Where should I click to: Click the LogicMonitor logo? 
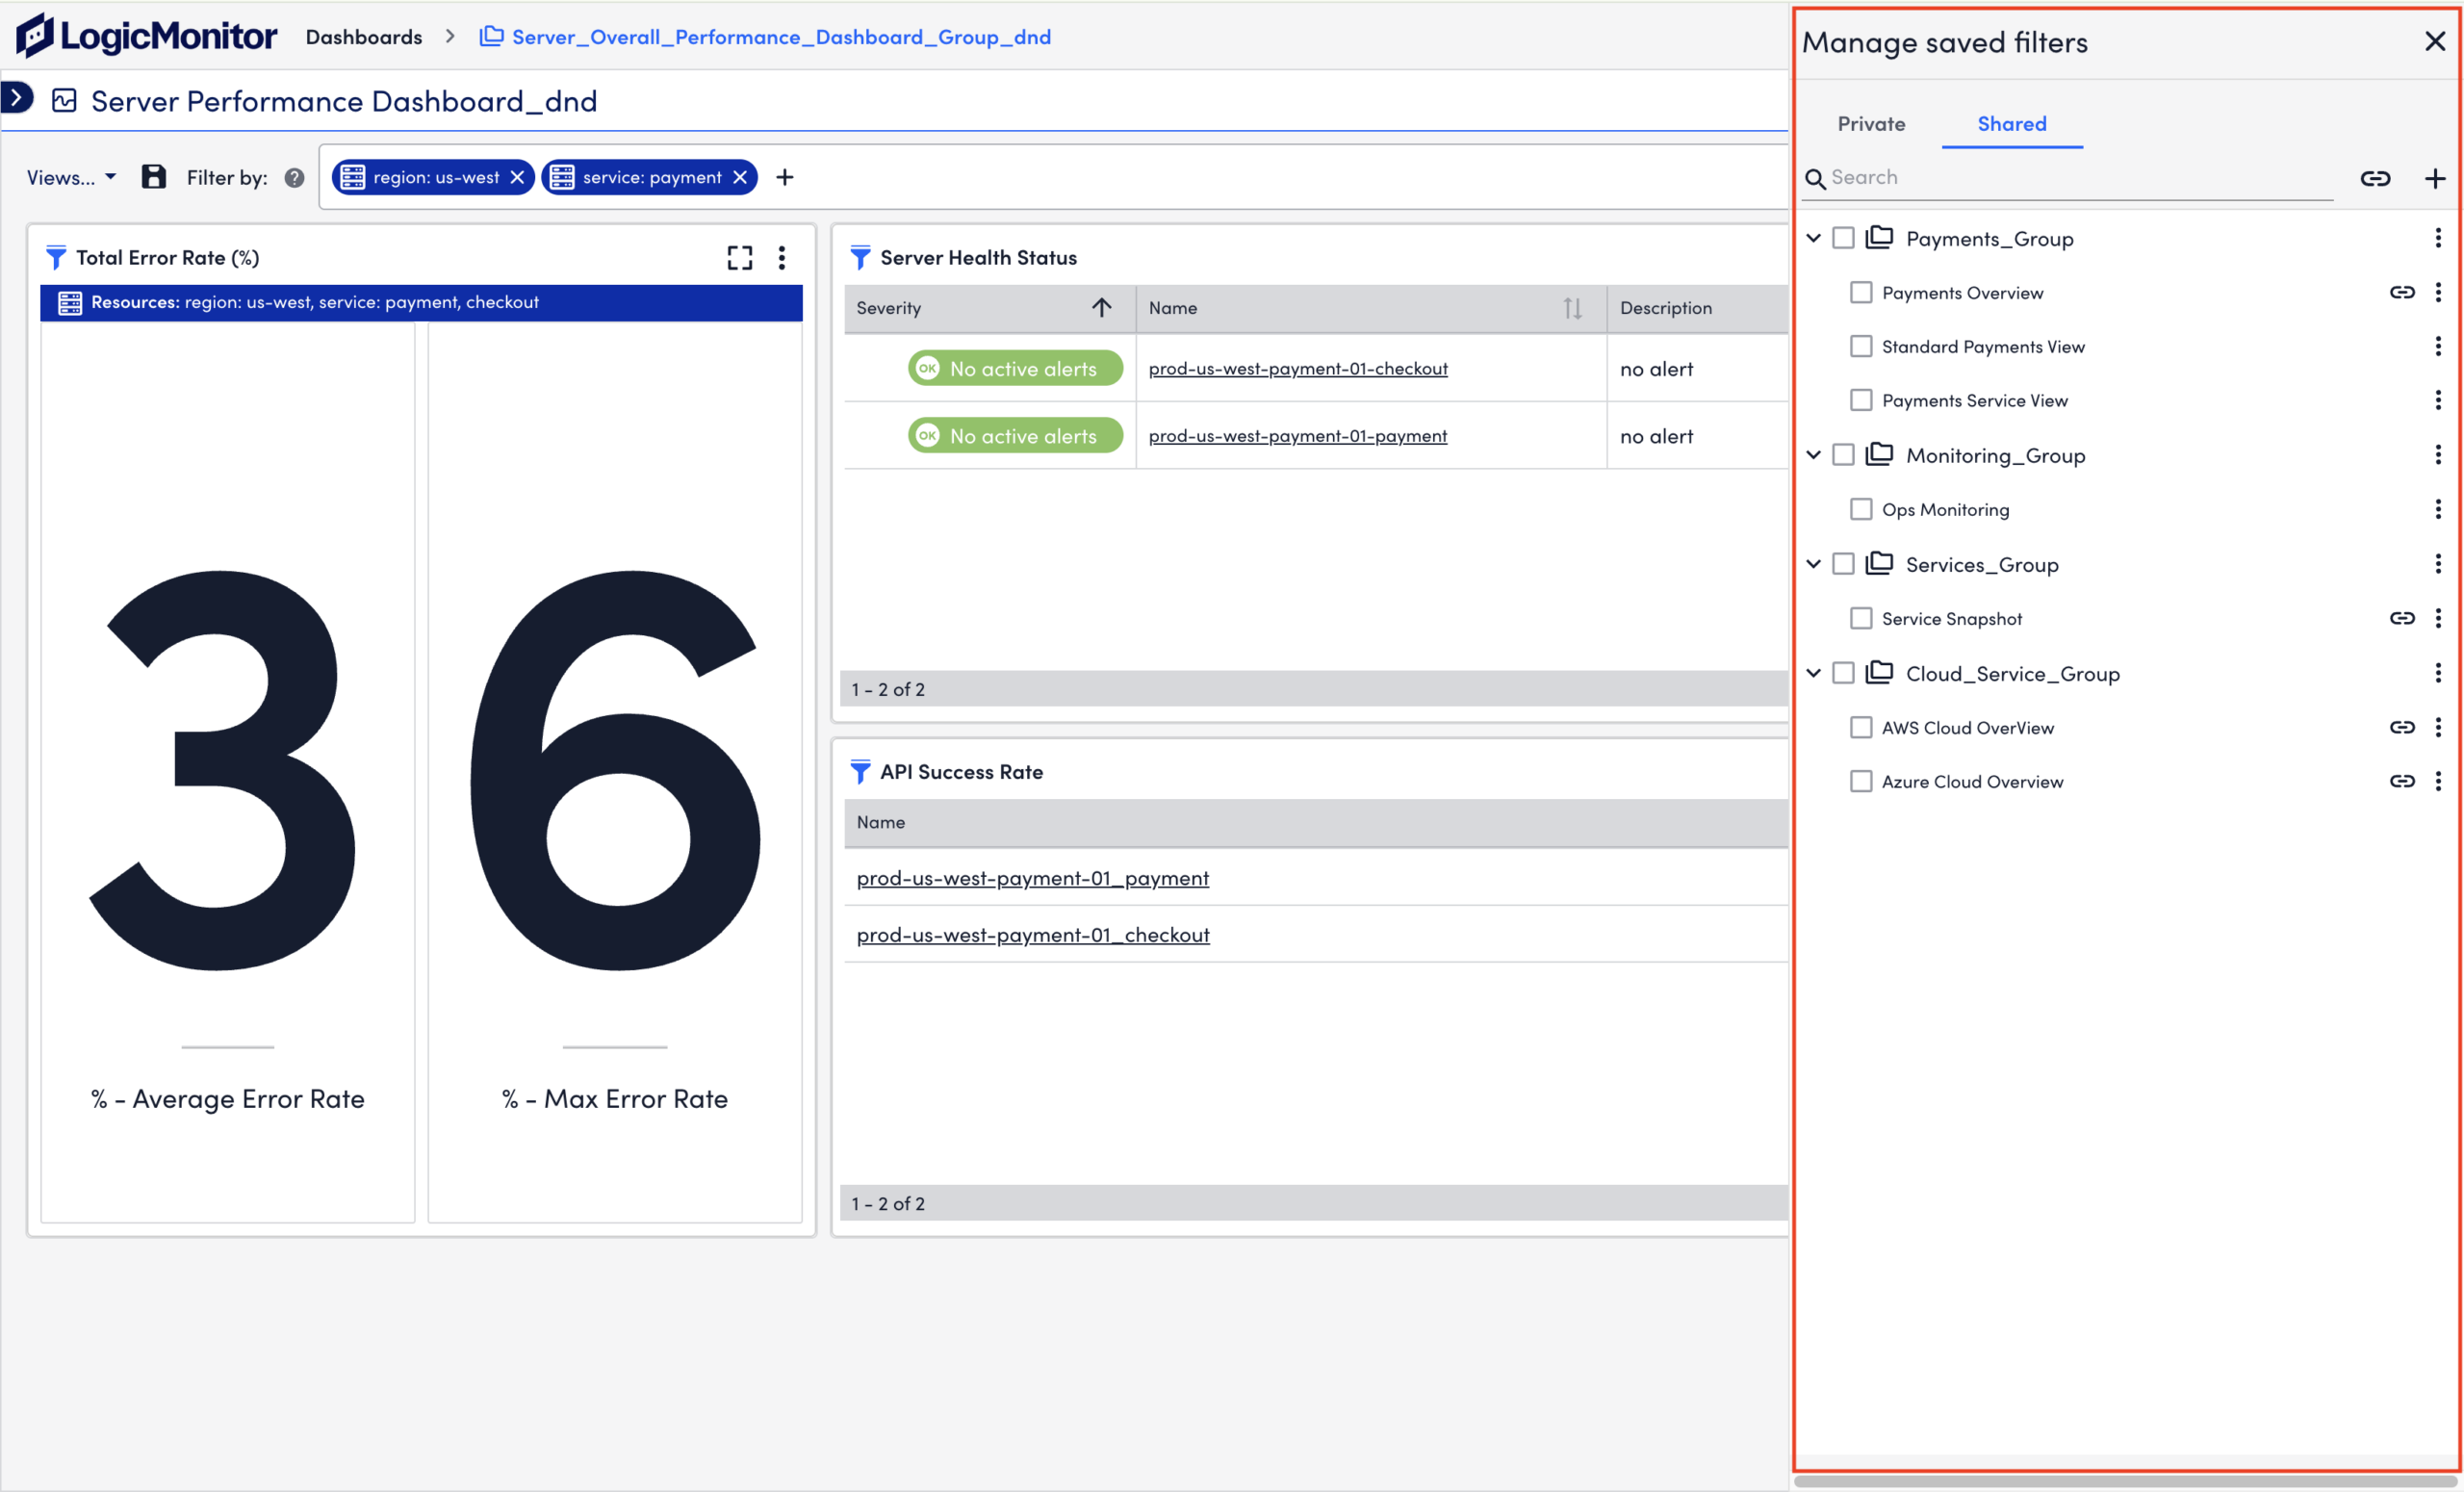(x=146, y=36)
